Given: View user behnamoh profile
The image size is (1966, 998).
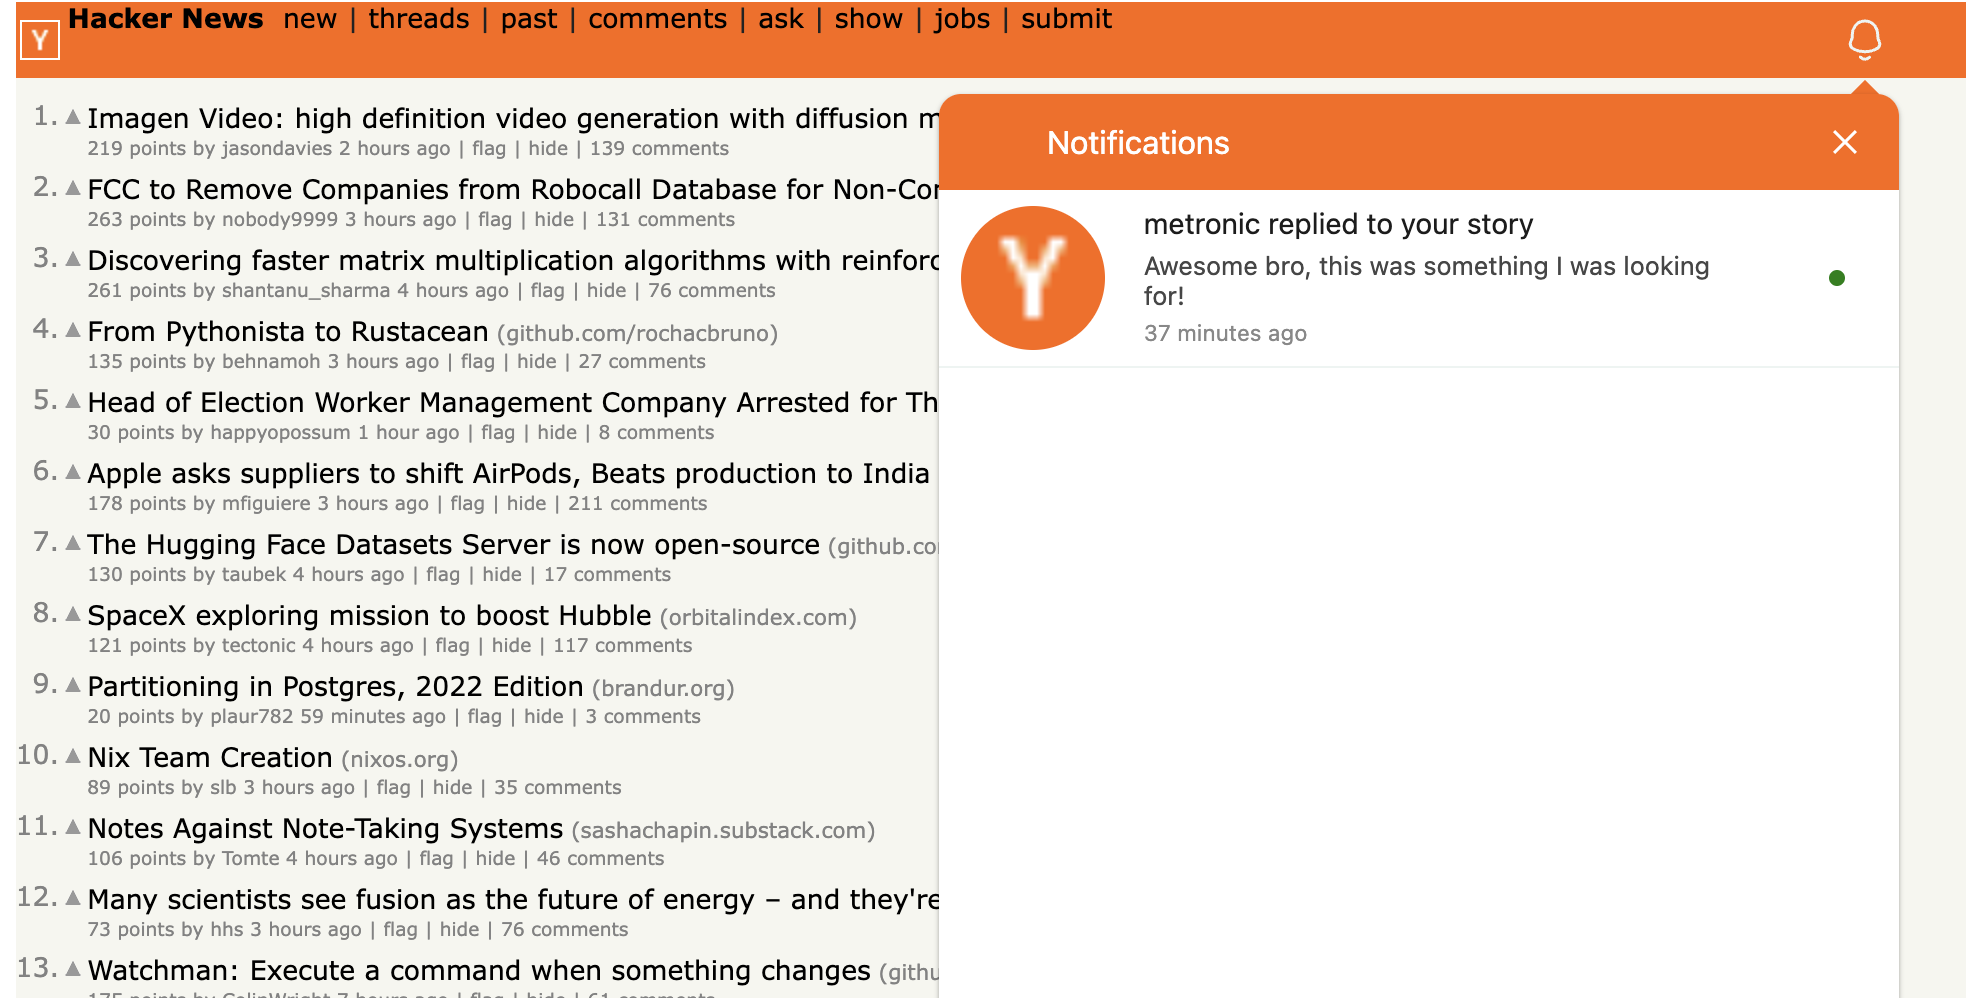Looking at the screenshot, I should [x=271, y=361].
